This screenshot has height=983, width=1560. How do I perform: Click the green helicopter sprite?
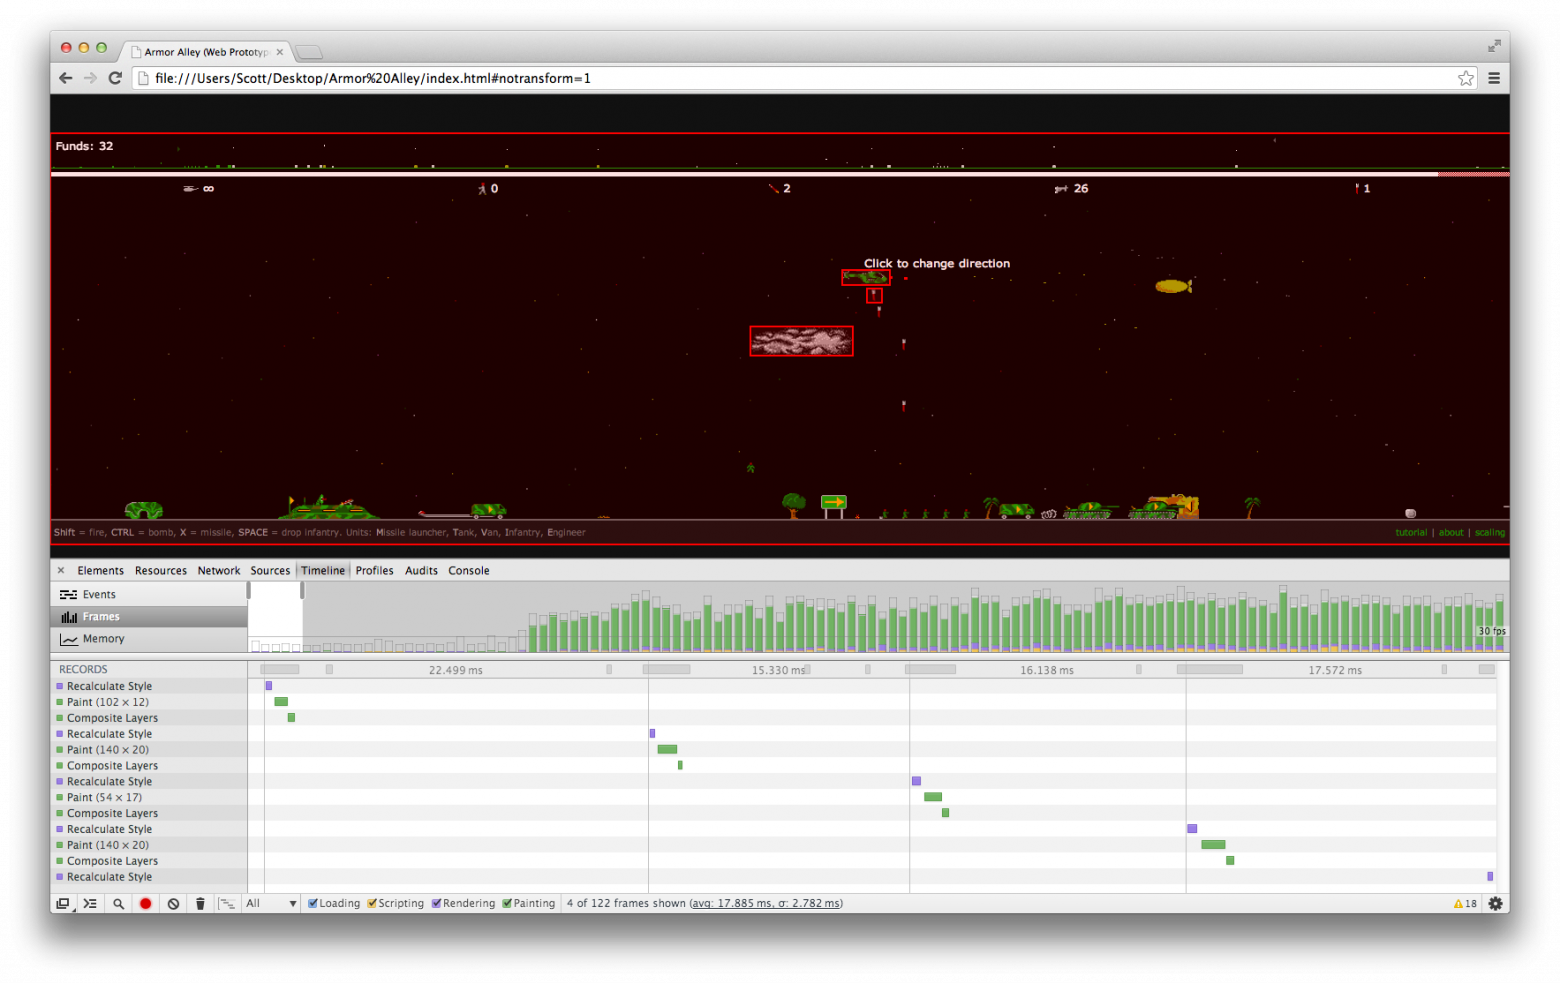click(x=866, y=277)
